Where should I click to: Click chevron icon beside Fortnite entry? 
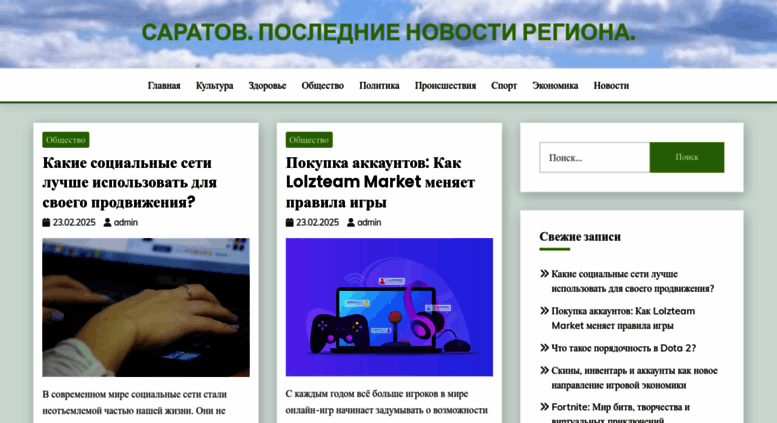[545, 407]
